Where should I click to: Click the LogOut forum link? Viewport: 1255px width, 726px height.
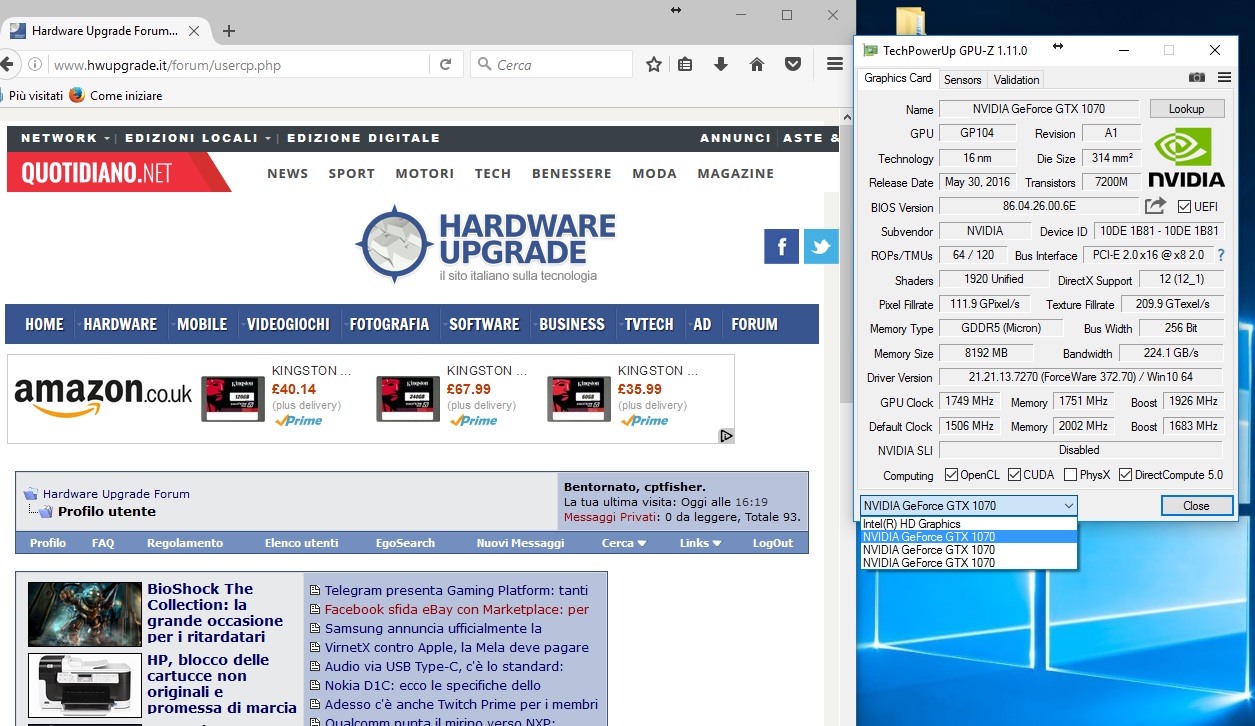point(773,543)
